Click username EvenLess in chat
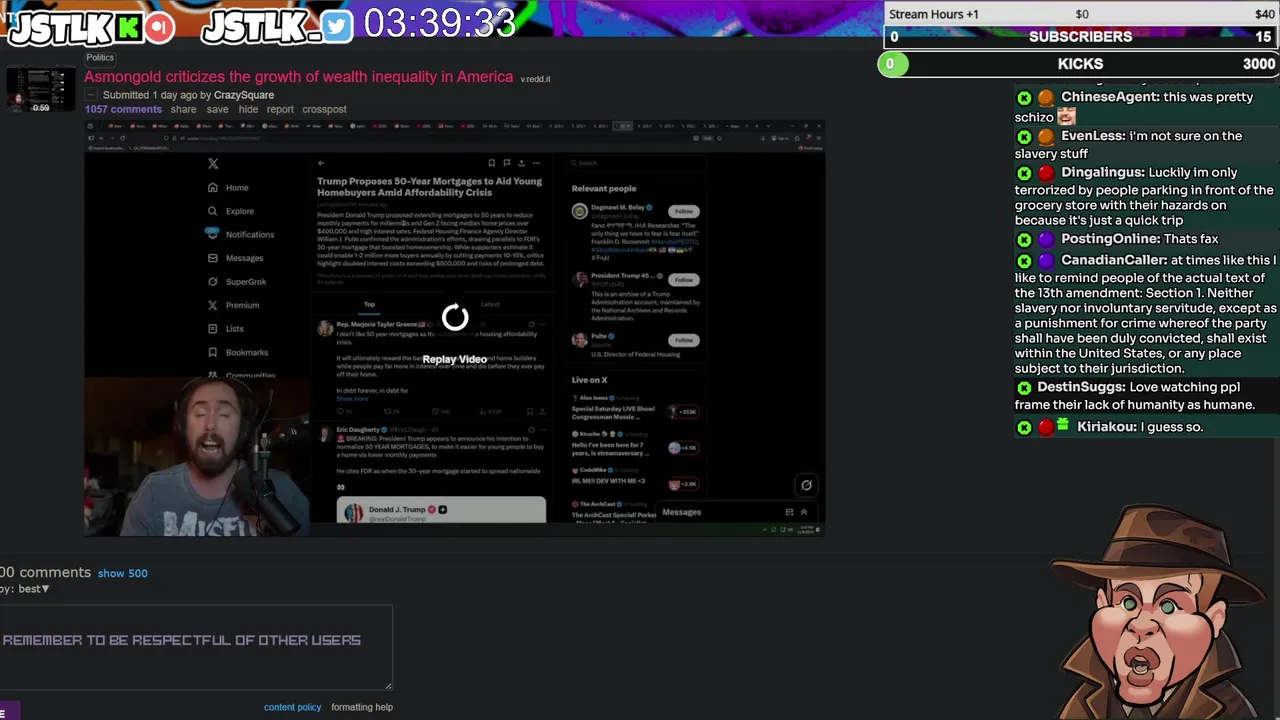Image resolution: width=1280 pixels, height=720 pixels. 1093,136
